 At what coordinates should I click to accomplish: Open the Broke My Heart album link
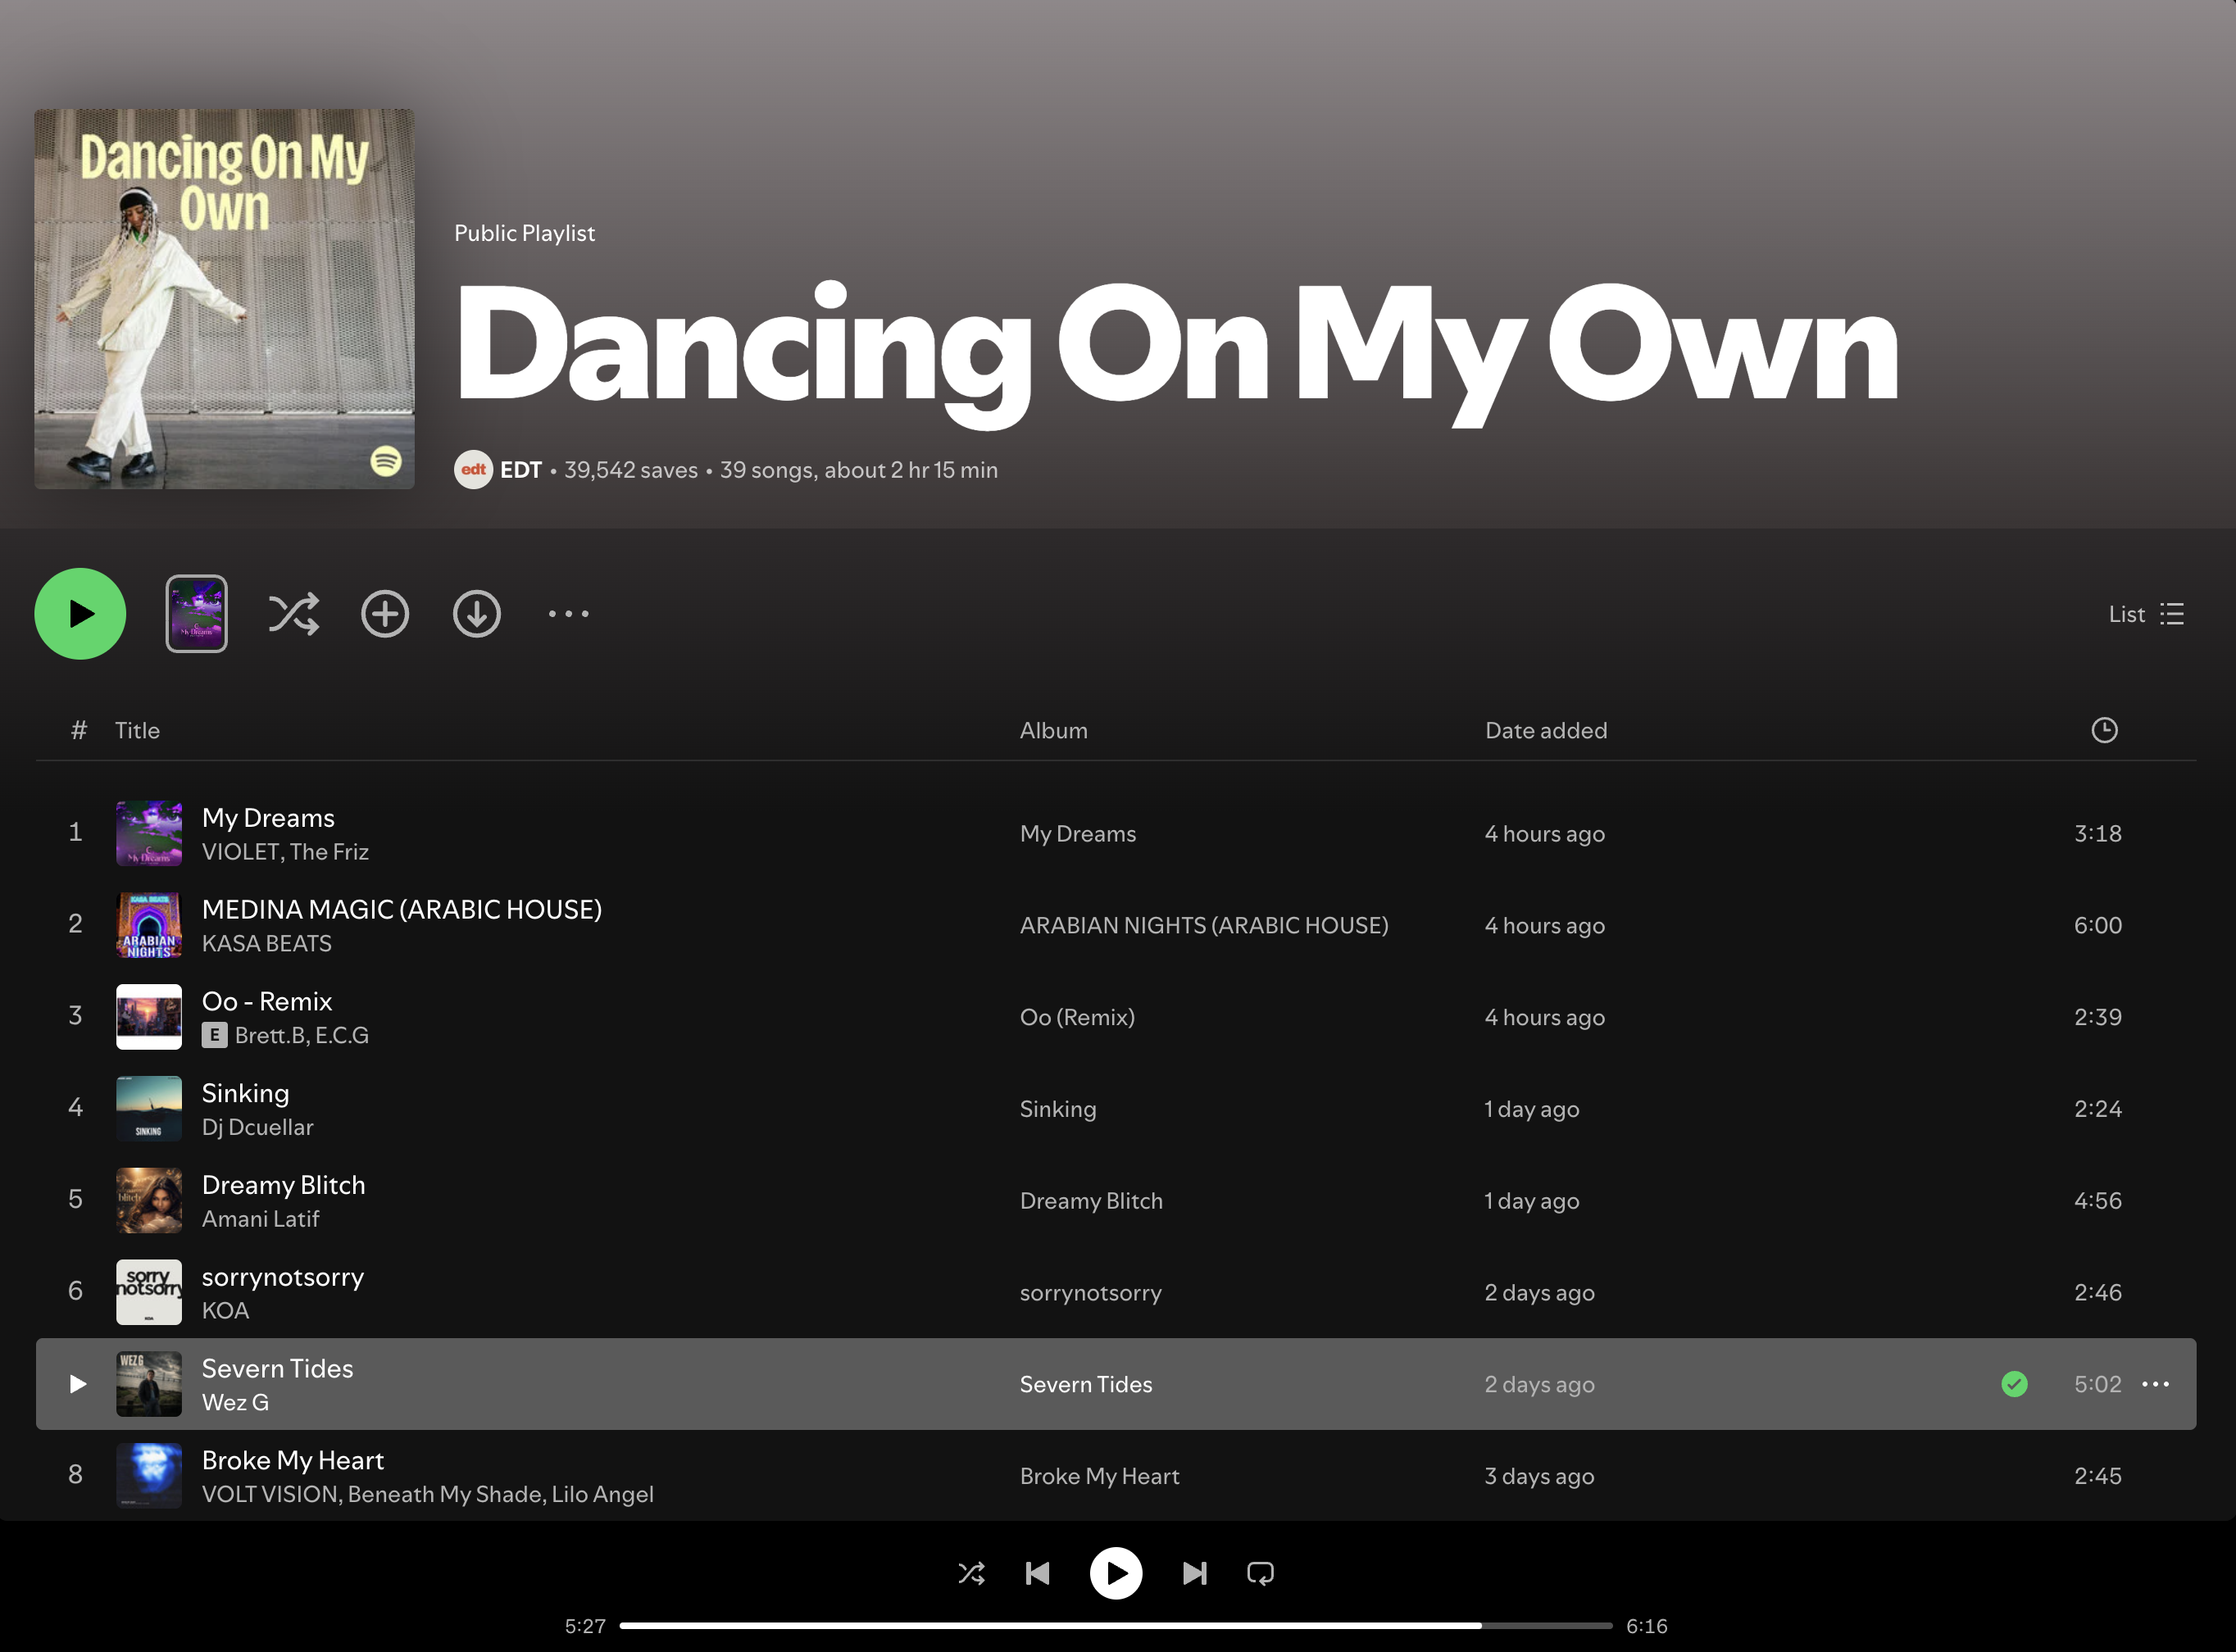pos(1099,1476)
